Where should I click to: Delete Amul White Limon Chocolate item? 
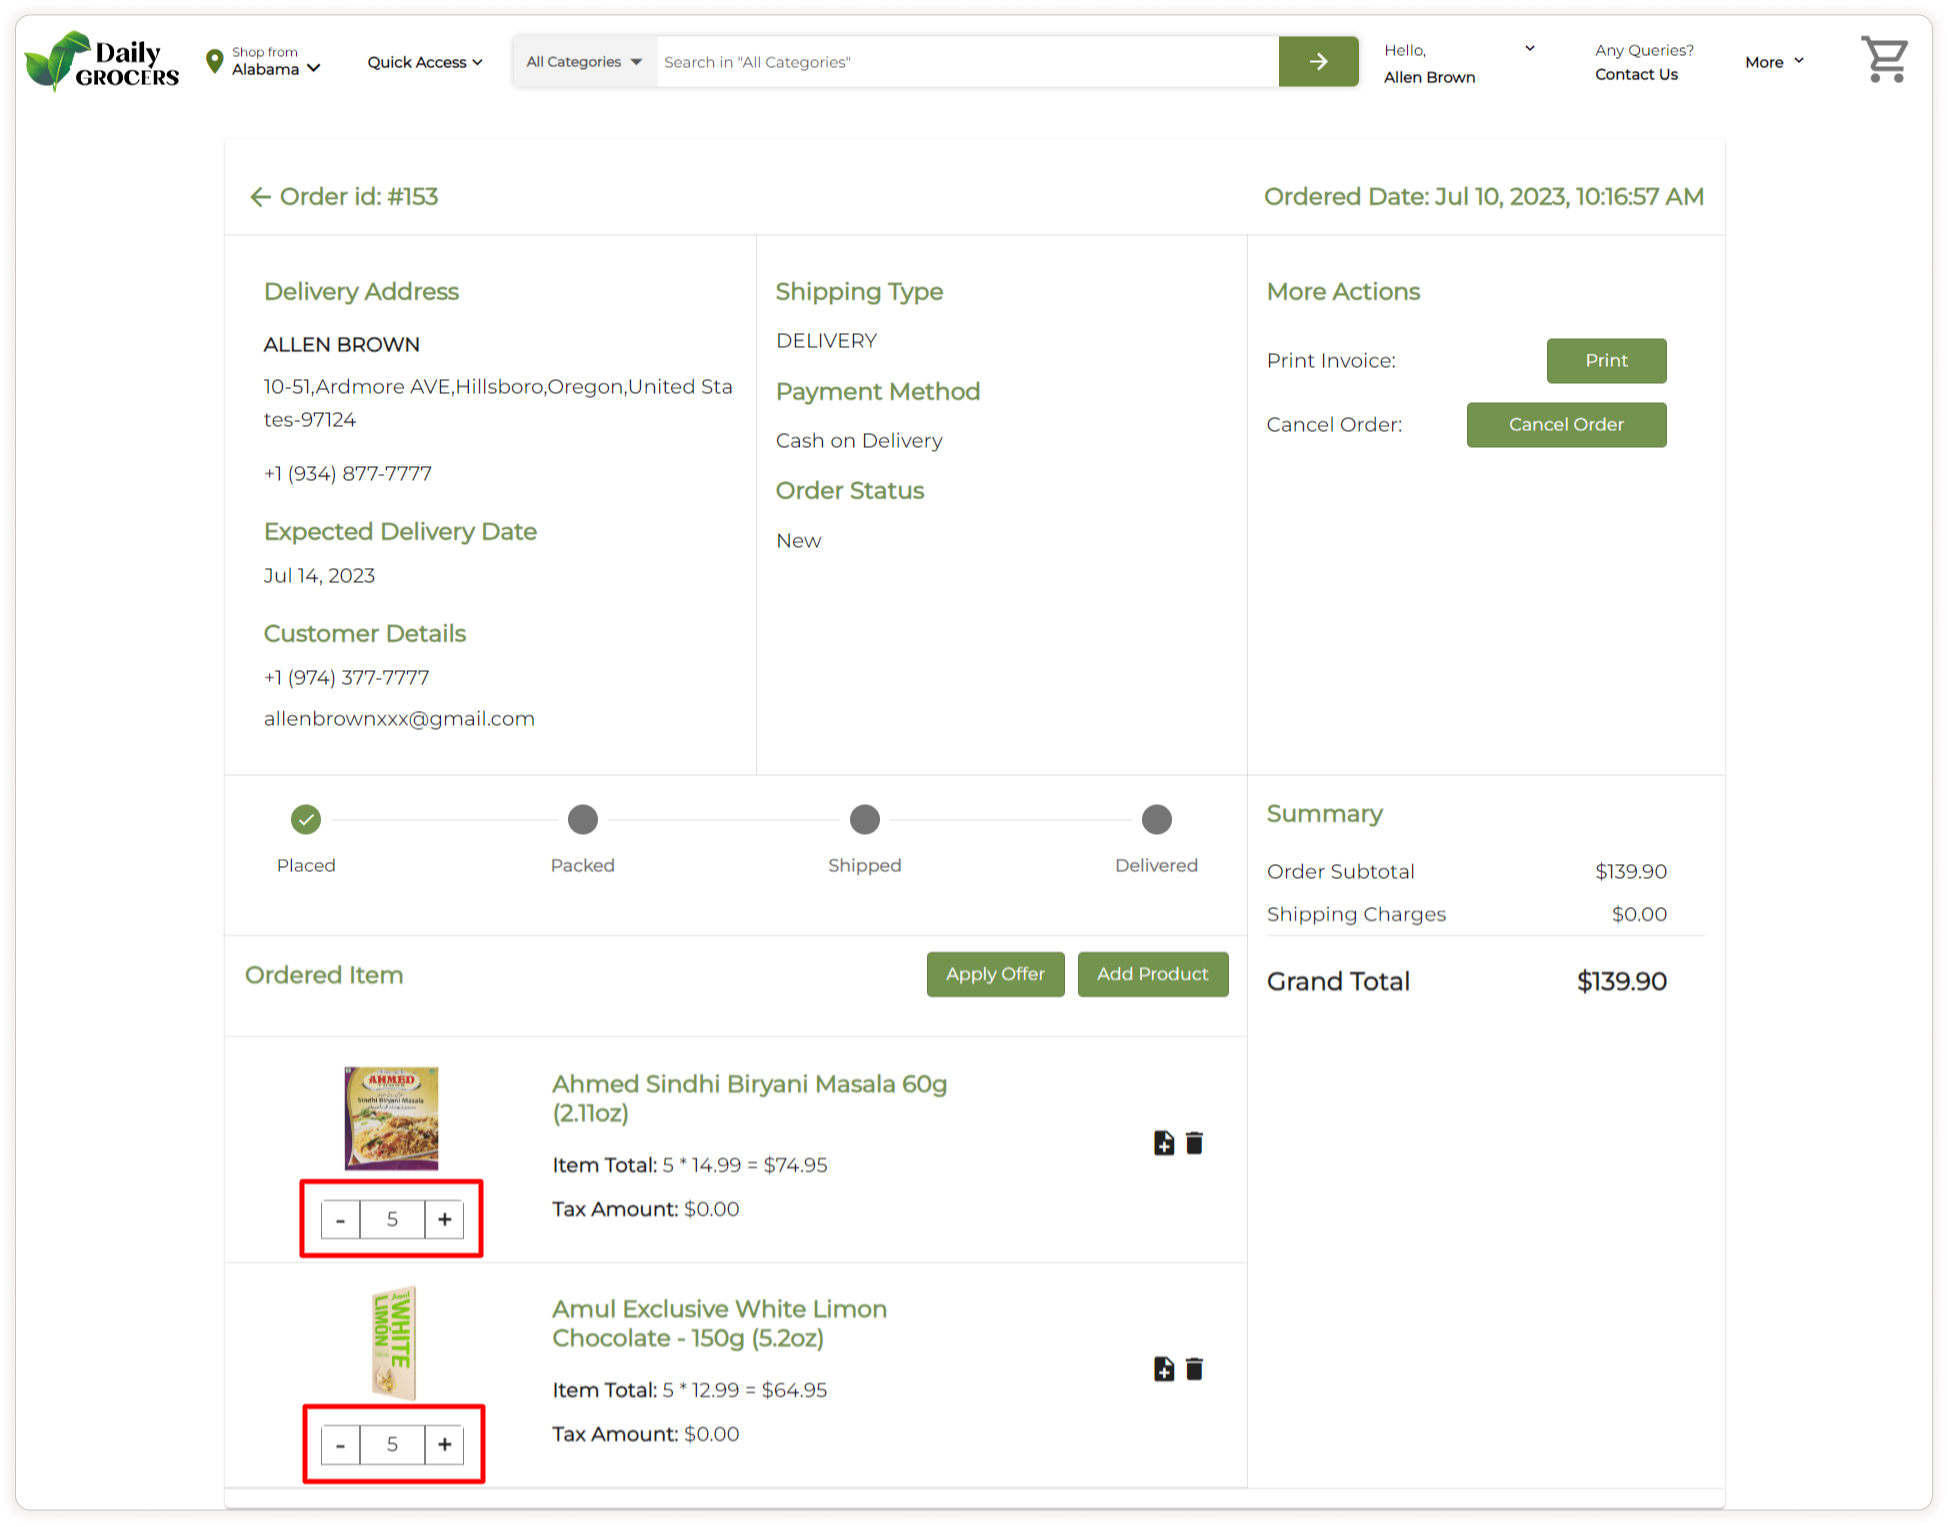click(x=1194, y=1369)
